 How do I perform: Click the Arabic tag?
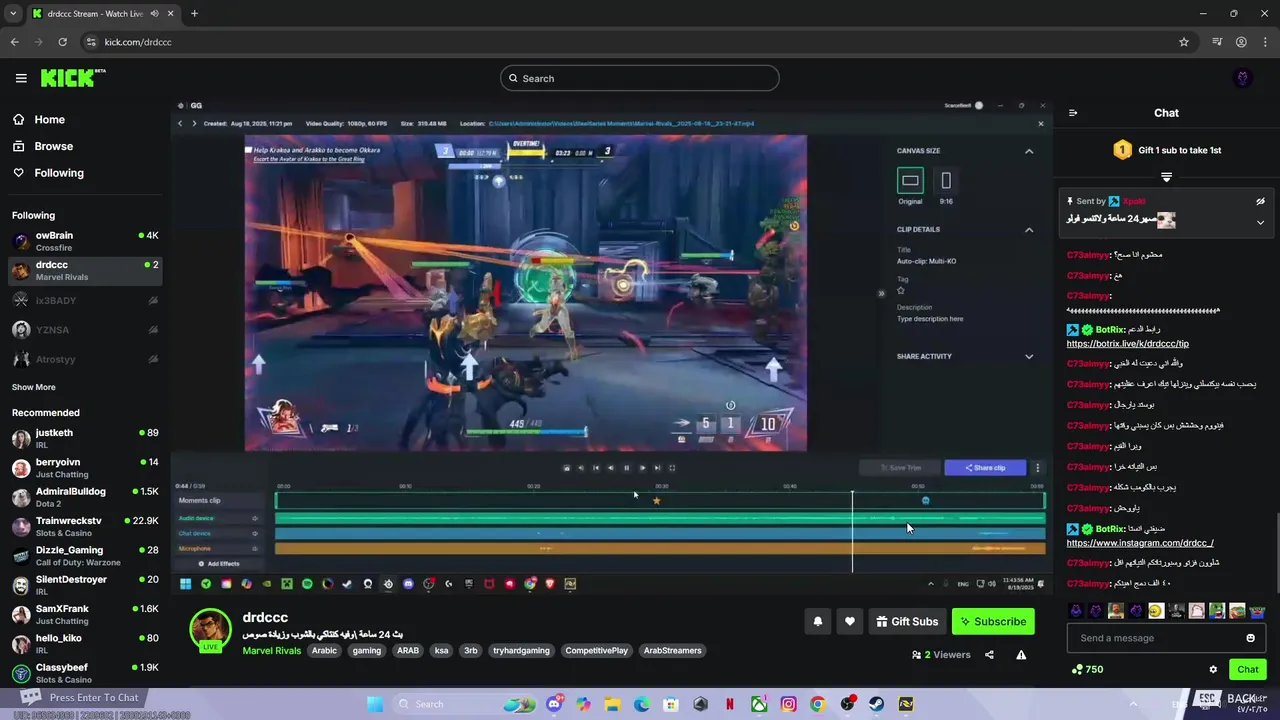coord(324,650)
